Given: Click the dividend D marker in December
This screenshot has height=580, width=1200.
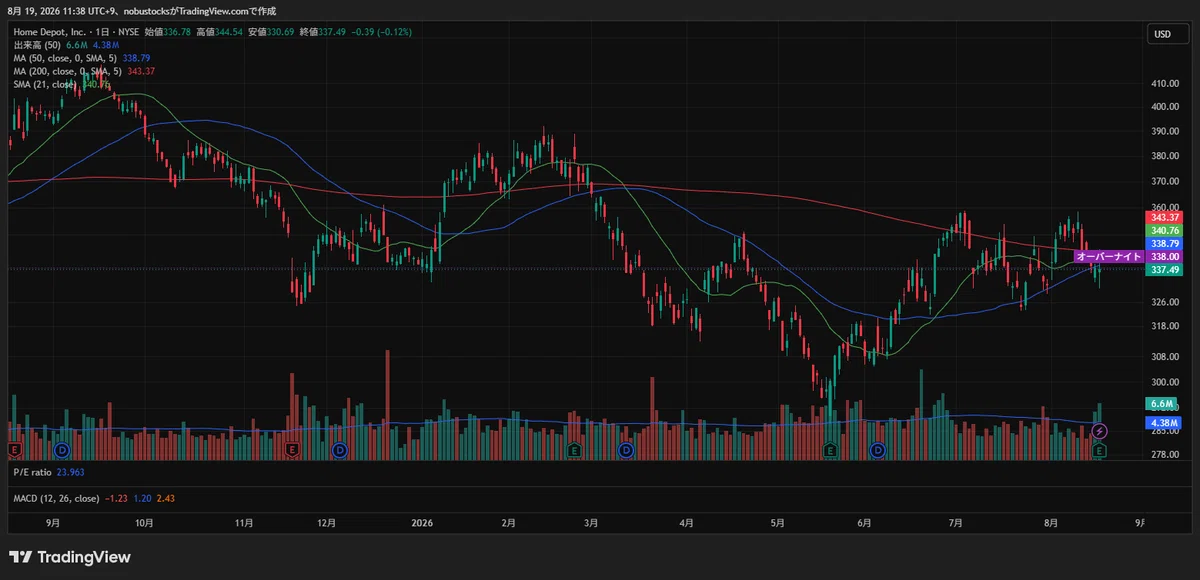Looking at the screenshot, I should click(x=339, y=451).
